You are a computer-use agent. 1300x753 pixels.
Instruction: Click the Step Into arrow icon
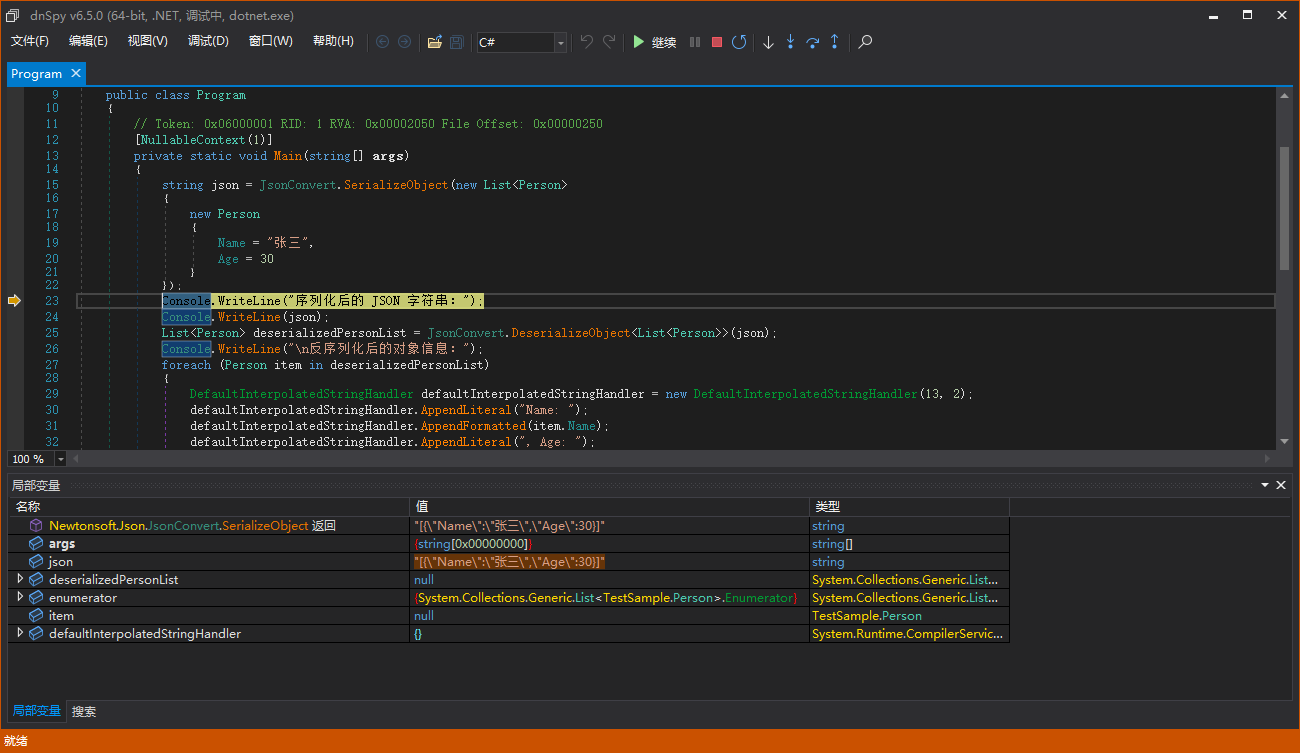790,42
